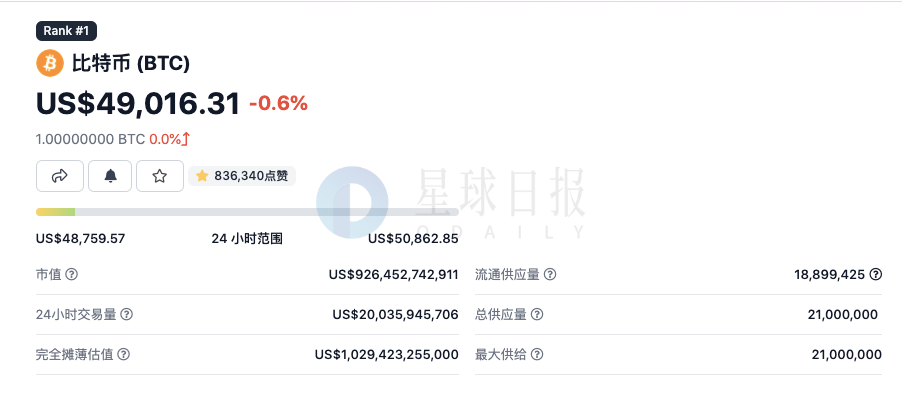Screen dimensions: 902x405
Task: Click the 比特币 (BTC) title
Action: point(131,63)
